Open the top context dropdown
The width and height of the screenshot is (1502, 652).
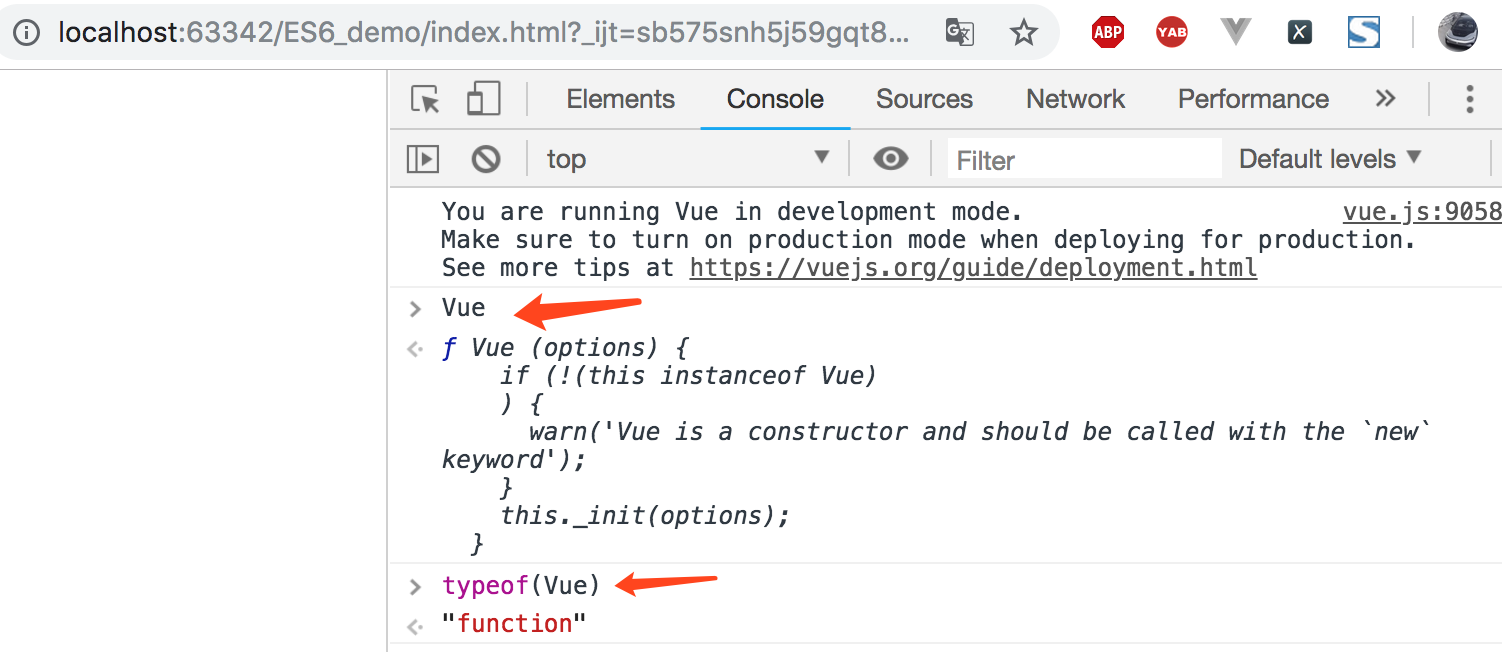(x=688, y=159)
